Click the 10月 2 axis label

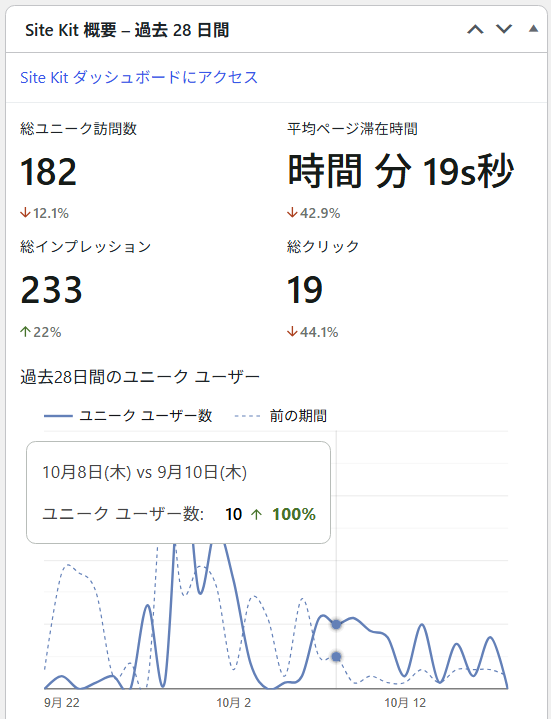coord(233,703)
